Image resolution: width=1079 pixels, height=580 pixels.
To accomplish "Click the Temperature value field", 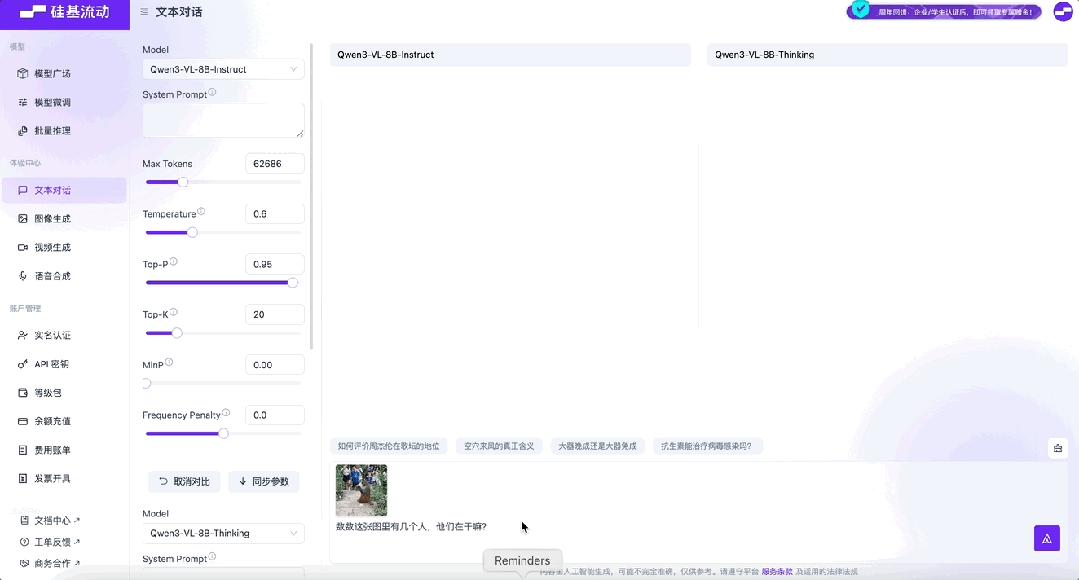I will click(275, 214).
